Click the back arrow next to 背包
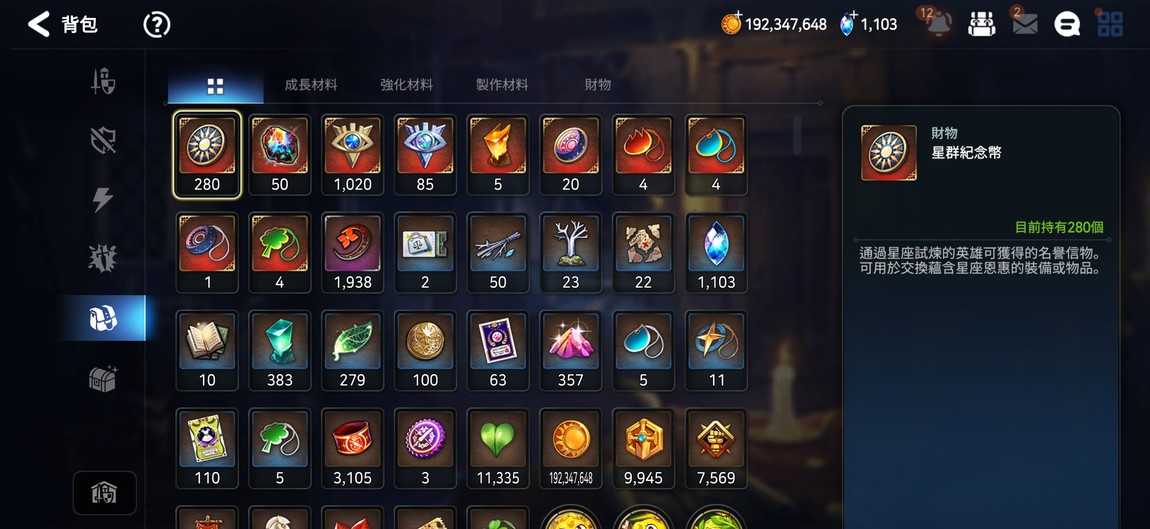The width and height of the screenshot is (1150, 529). pos(38,24)
